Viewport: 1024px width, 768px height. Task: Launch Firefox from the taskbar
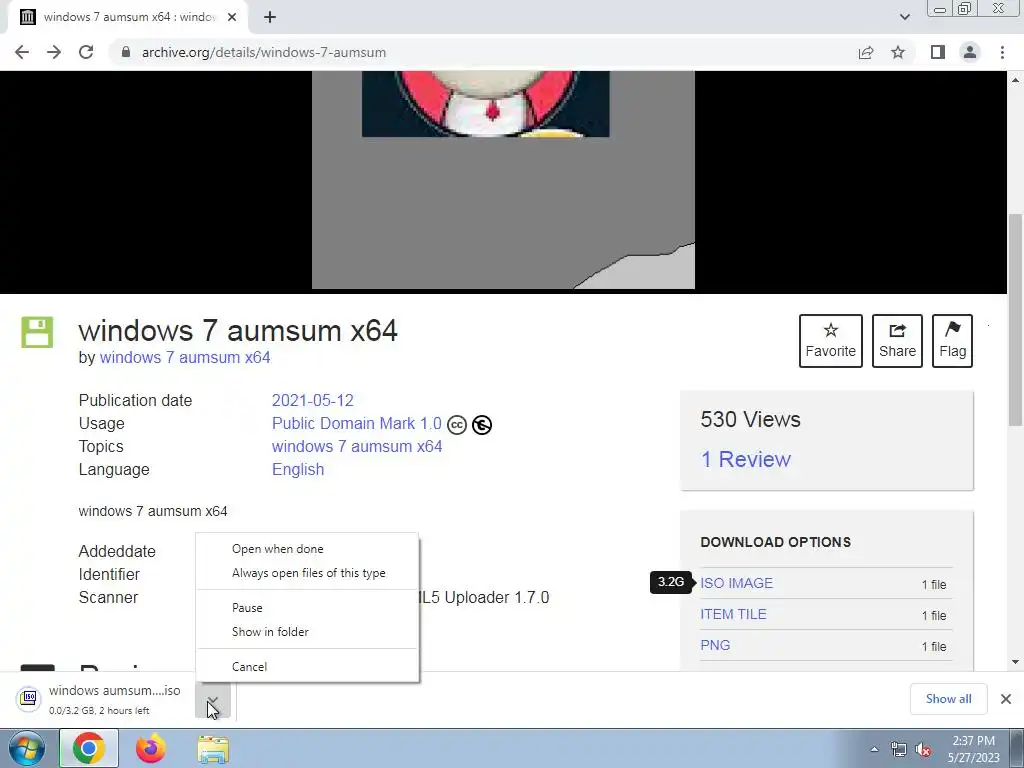tap(151, 748)
